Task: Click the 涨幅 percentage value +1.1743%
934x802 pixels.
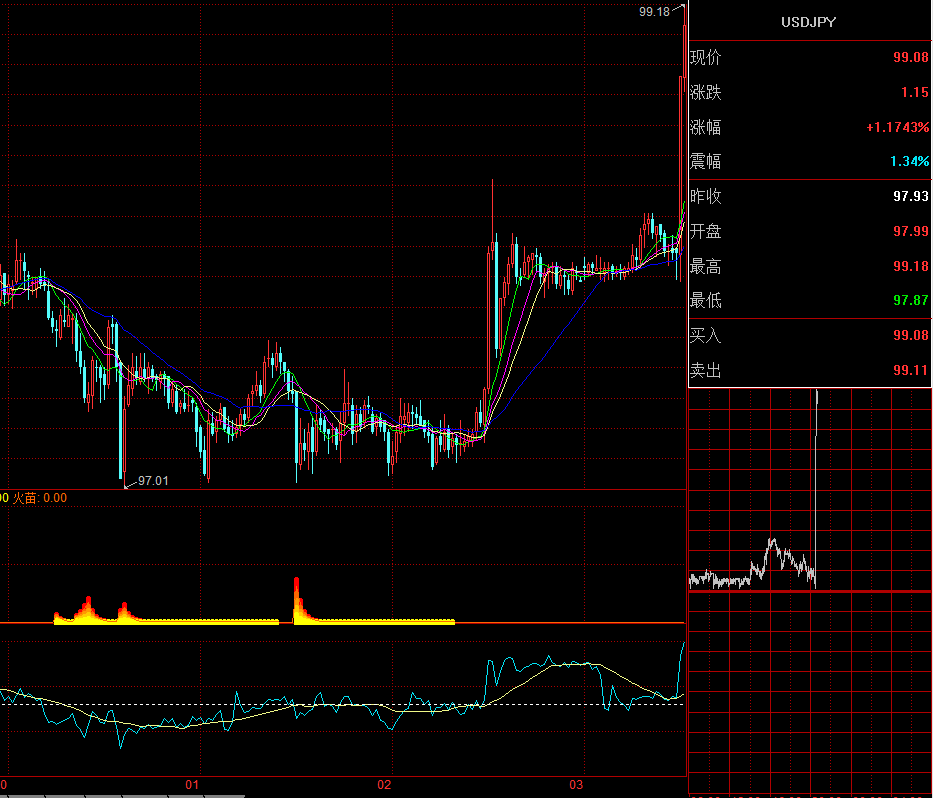Action: click(x=898, y=128)
